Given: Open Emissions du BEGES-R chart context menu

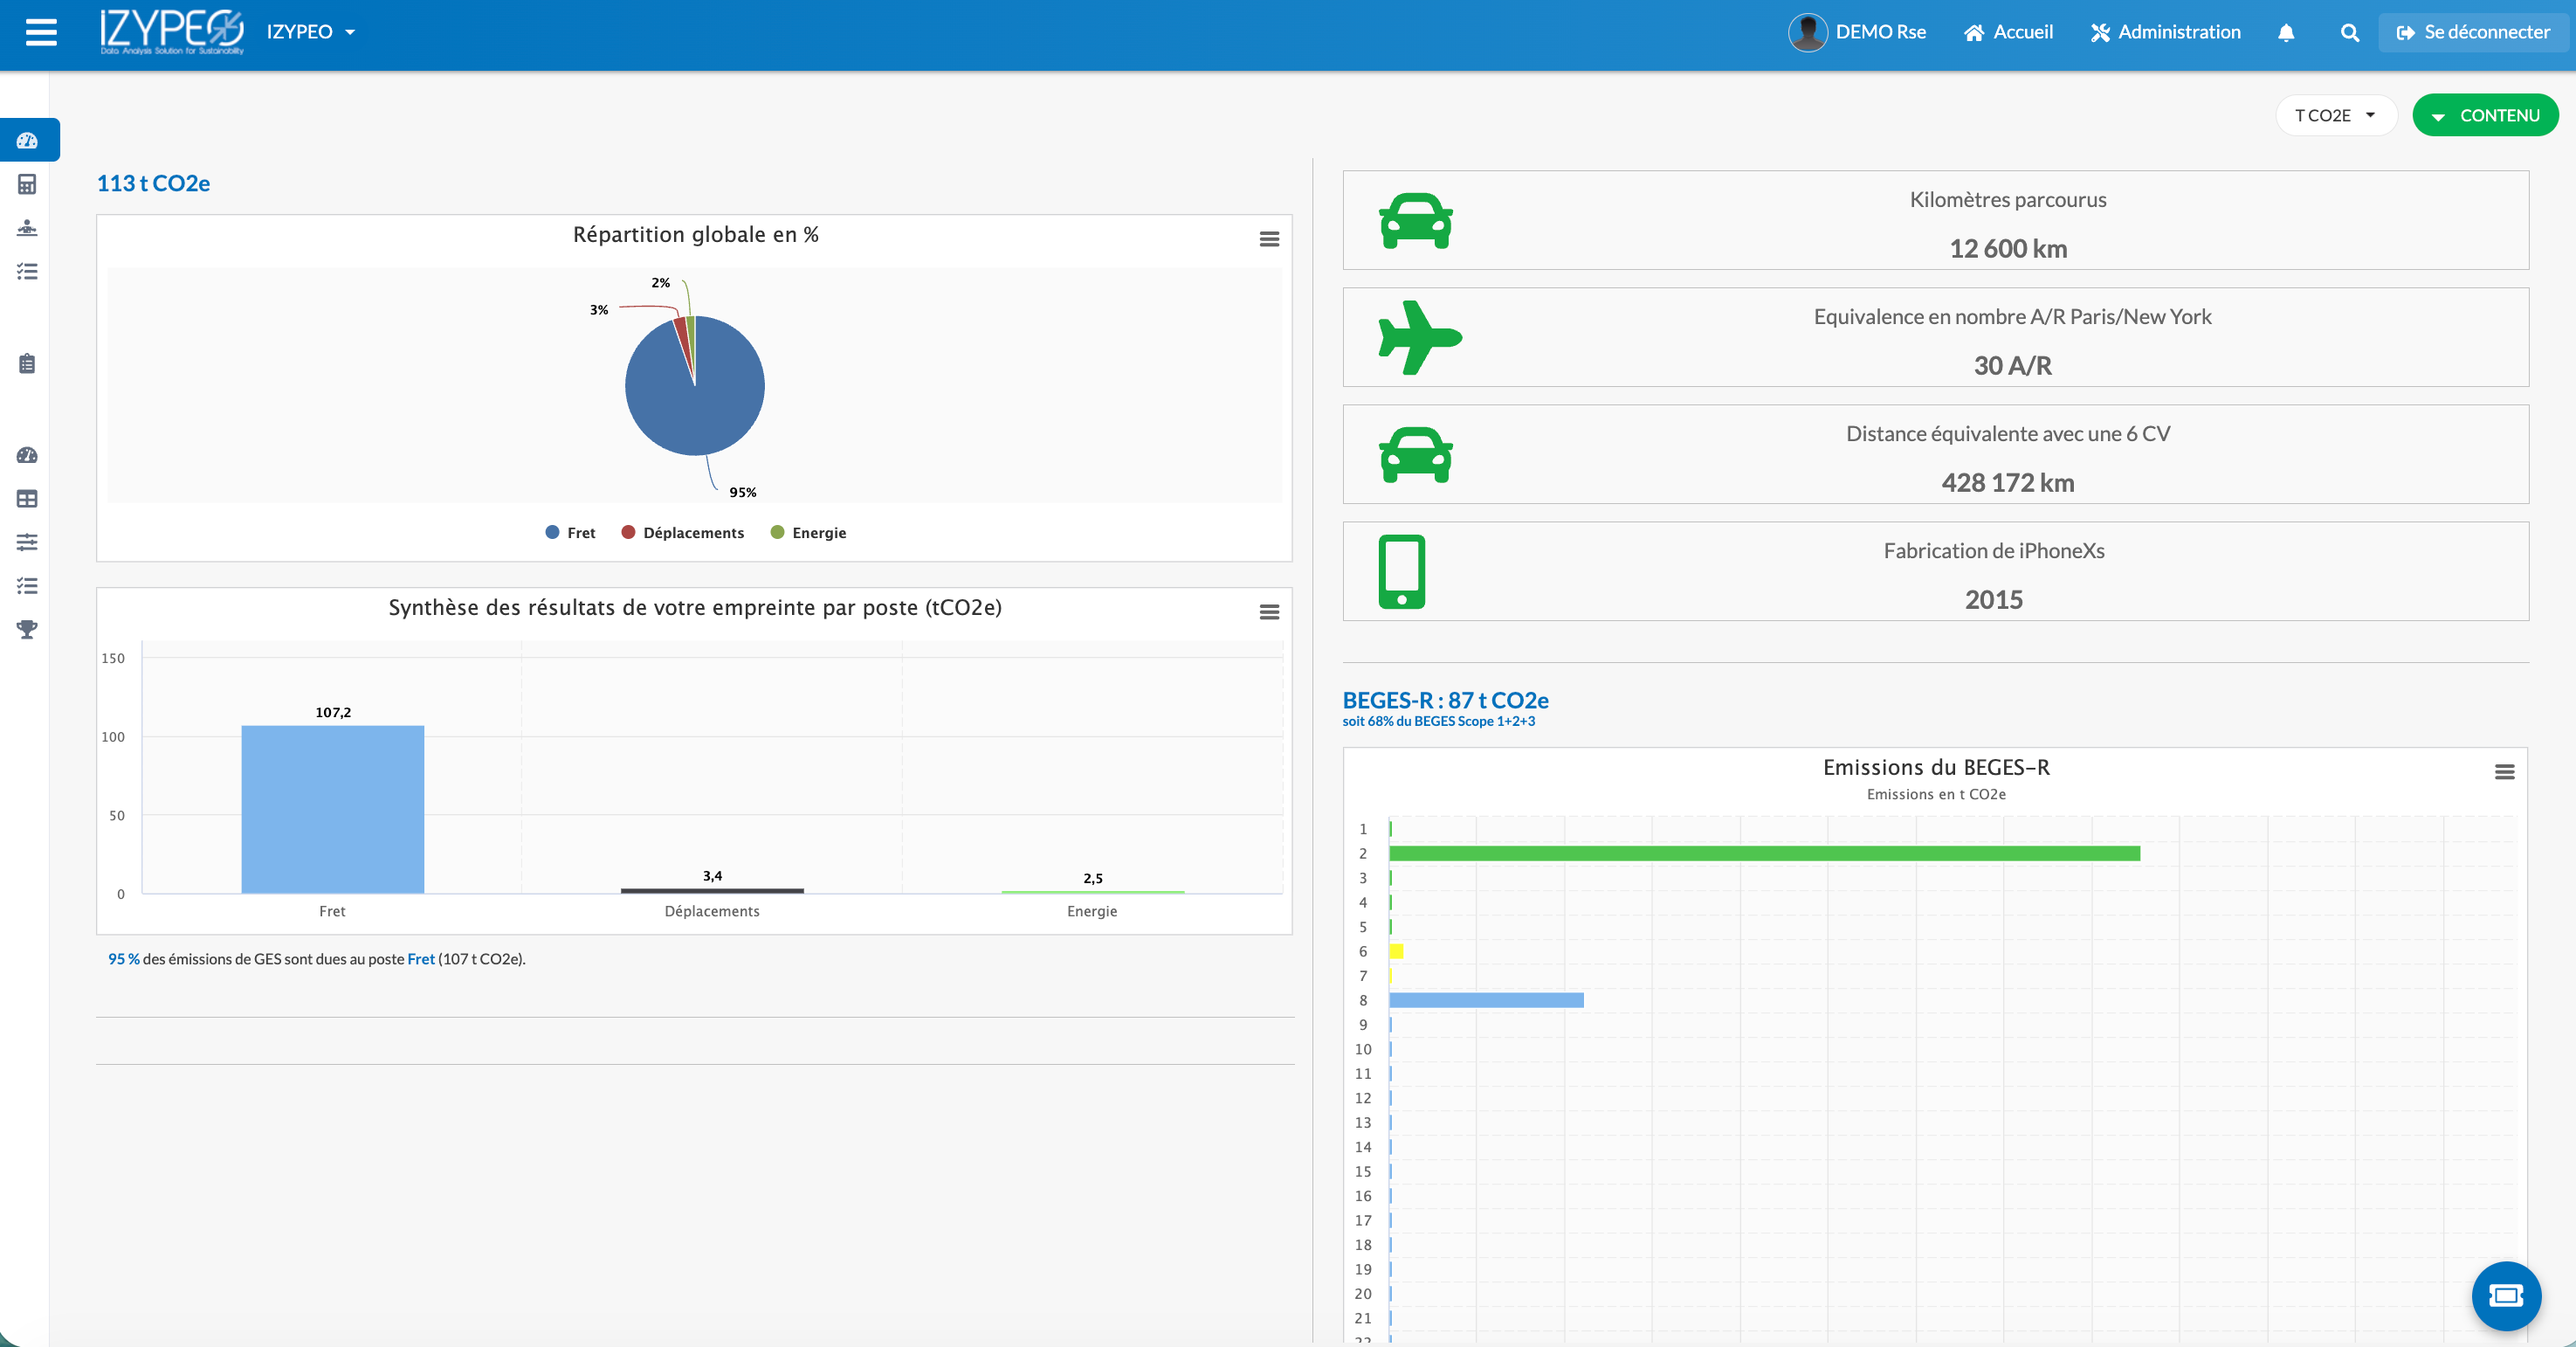Looking at the screenshot, I should point(2504,771).
